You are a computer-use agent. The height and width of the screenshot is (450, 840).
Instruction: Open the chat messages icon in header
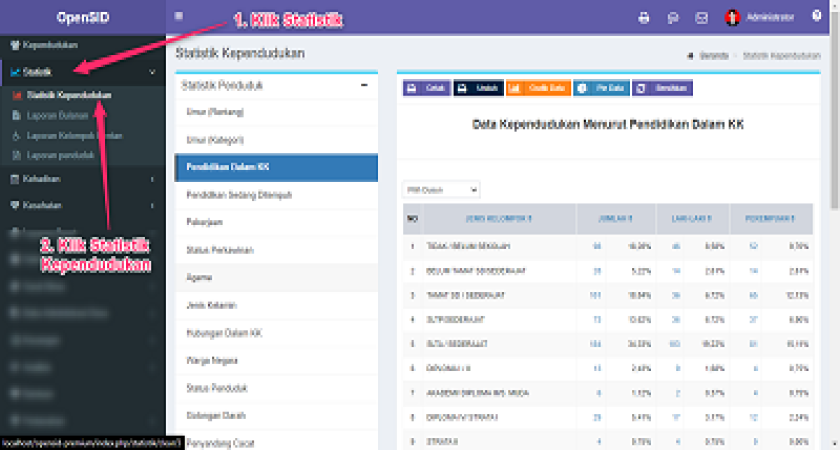point(673,17)
